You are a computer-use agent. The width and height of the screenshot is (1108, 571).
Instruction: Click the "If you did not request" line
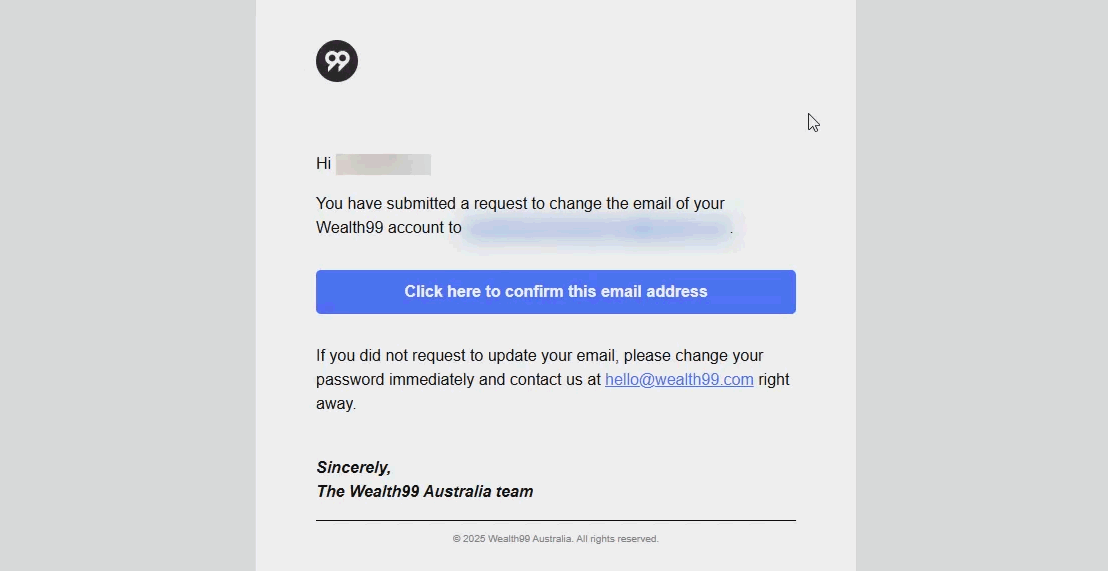[x=539, y=356]
